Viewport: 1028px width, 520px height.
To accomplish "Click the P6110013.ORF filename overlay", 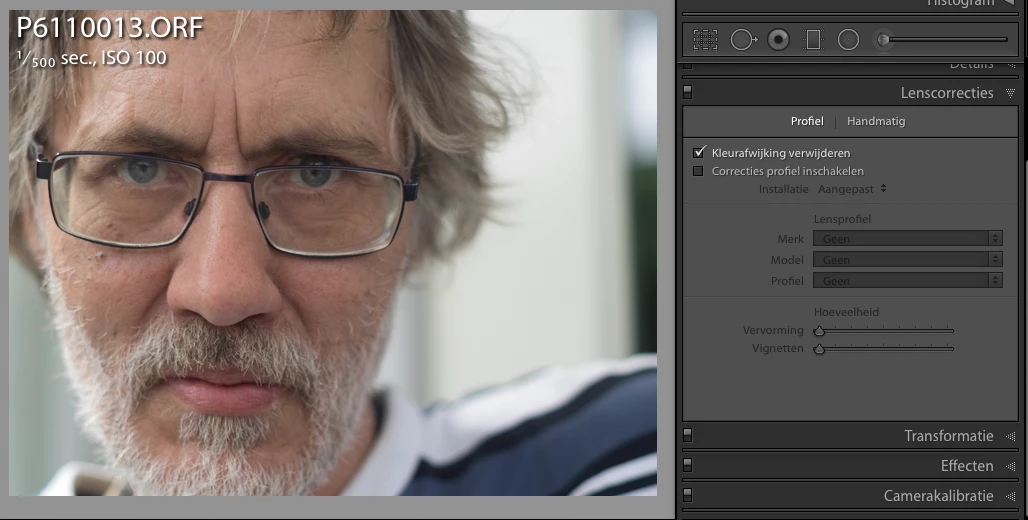I will (x=110, y=28).
